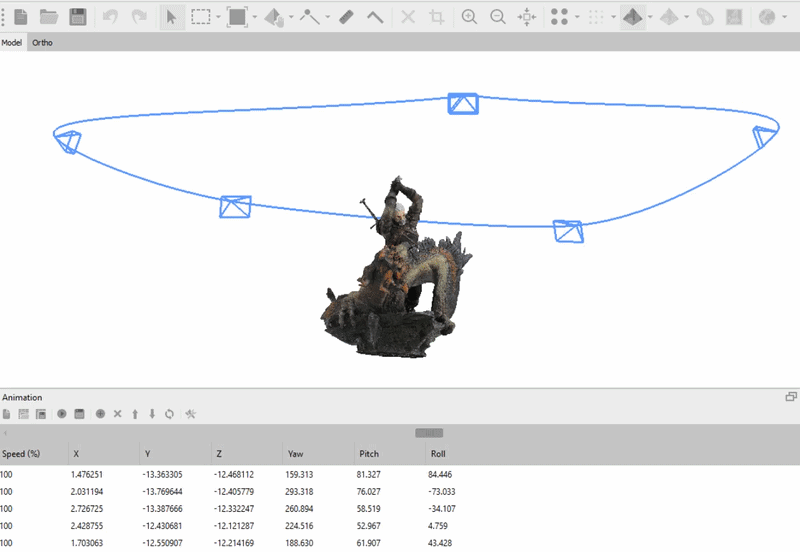
Task: Toggle shaded model display mode
Action: pos(633,17)
